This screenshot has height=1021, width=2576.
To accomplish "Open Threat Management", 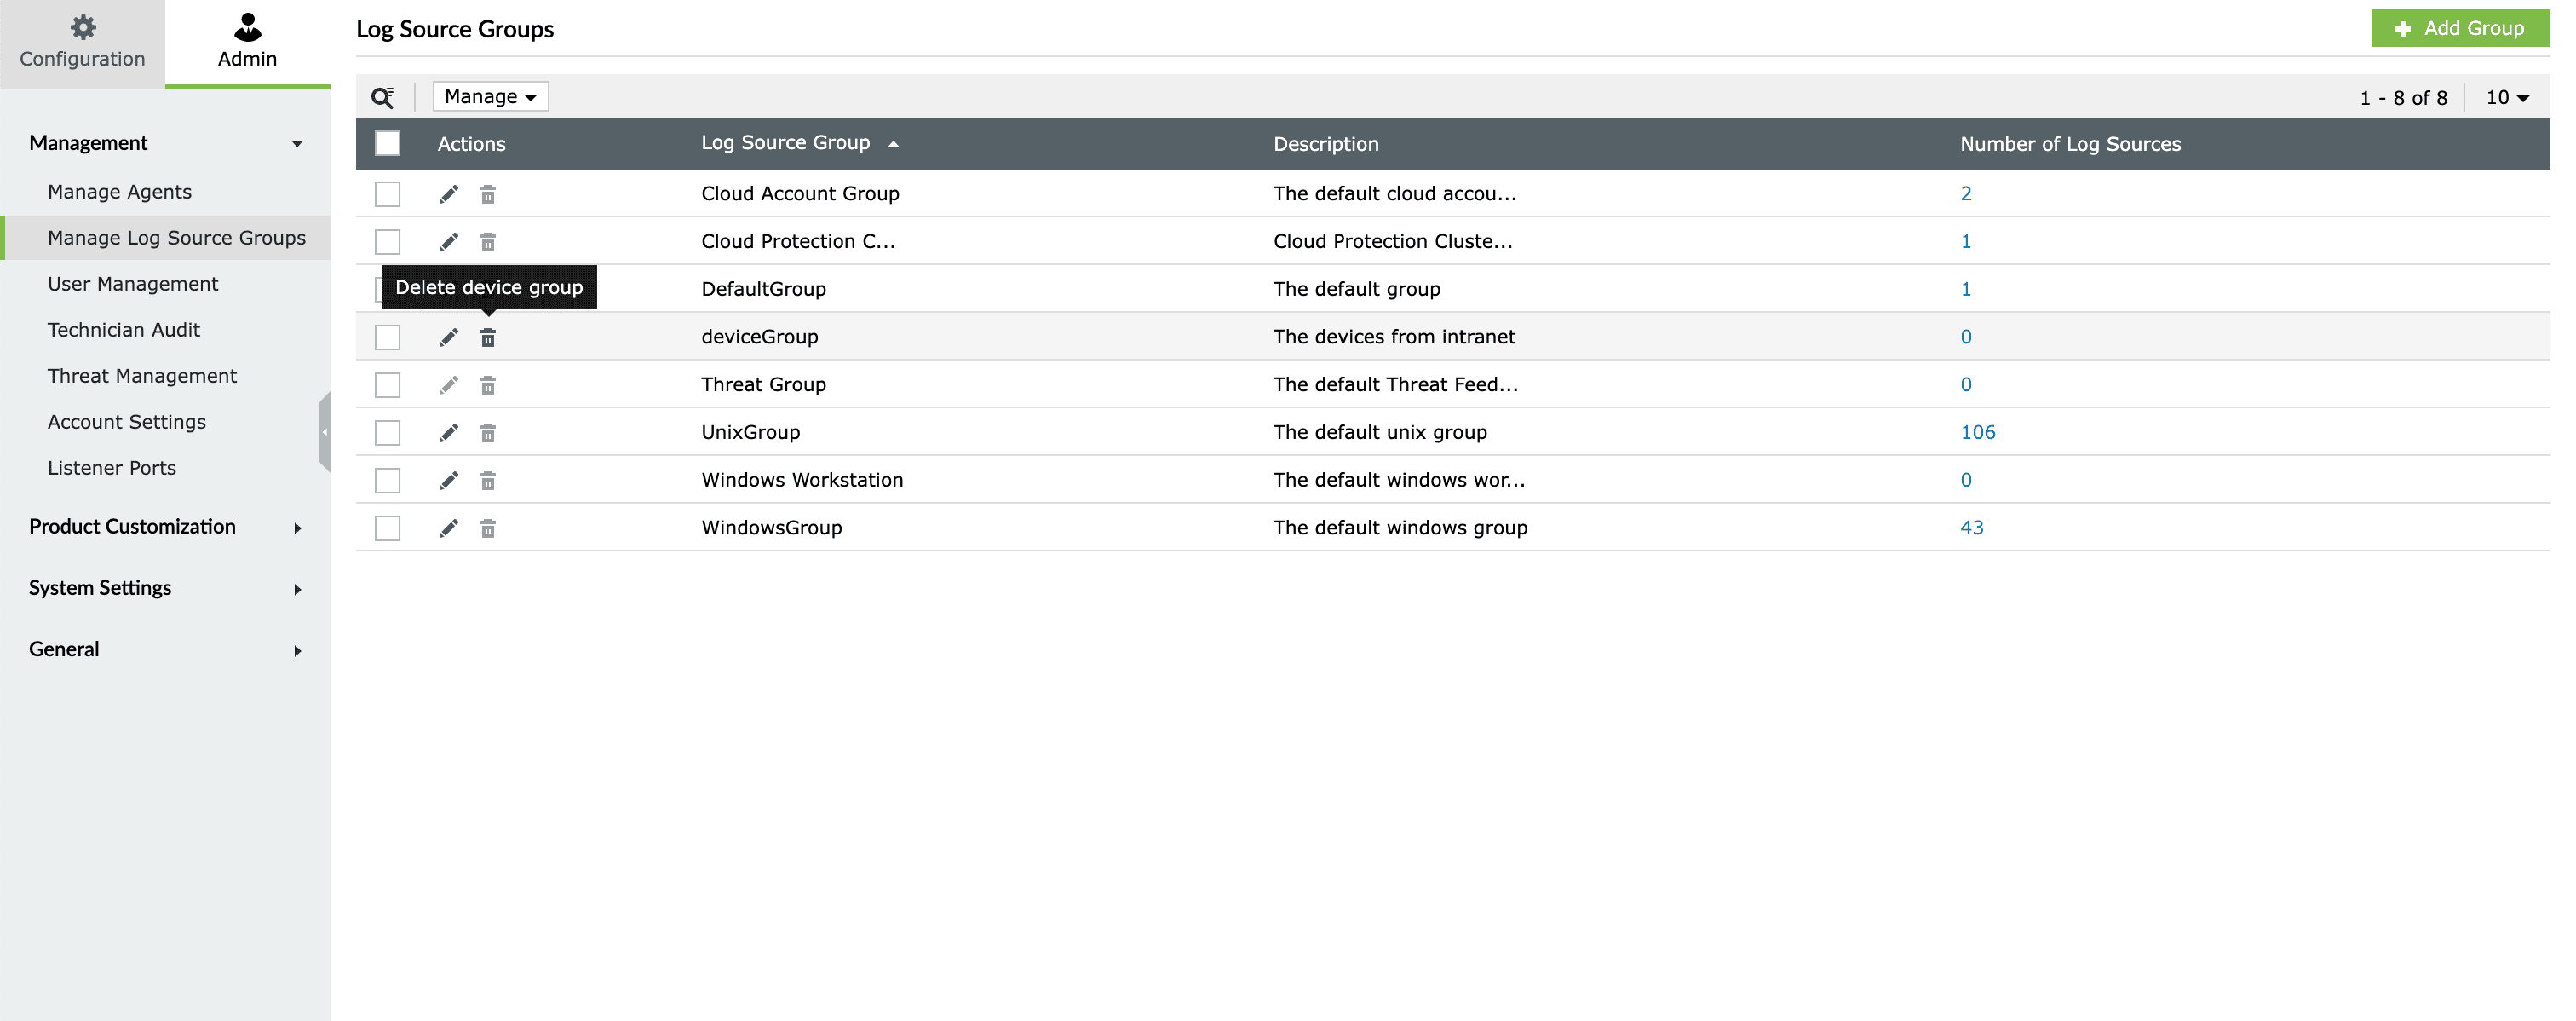I will (142, 376).
